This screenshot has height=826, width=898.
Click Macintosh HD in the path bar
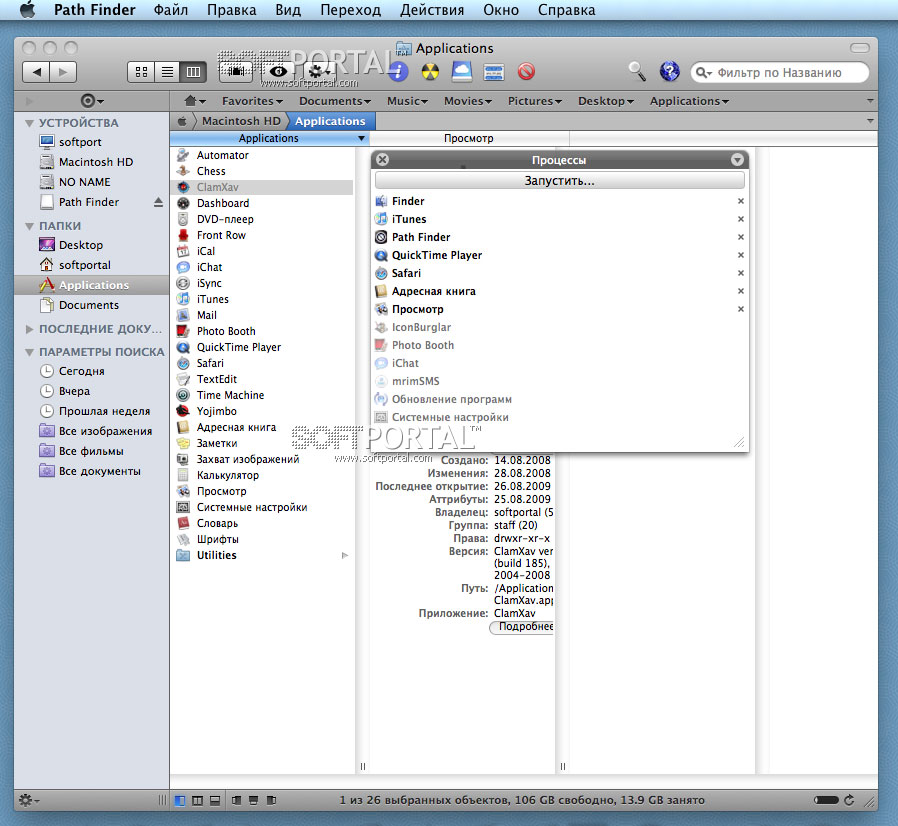(x=241, y=121)
